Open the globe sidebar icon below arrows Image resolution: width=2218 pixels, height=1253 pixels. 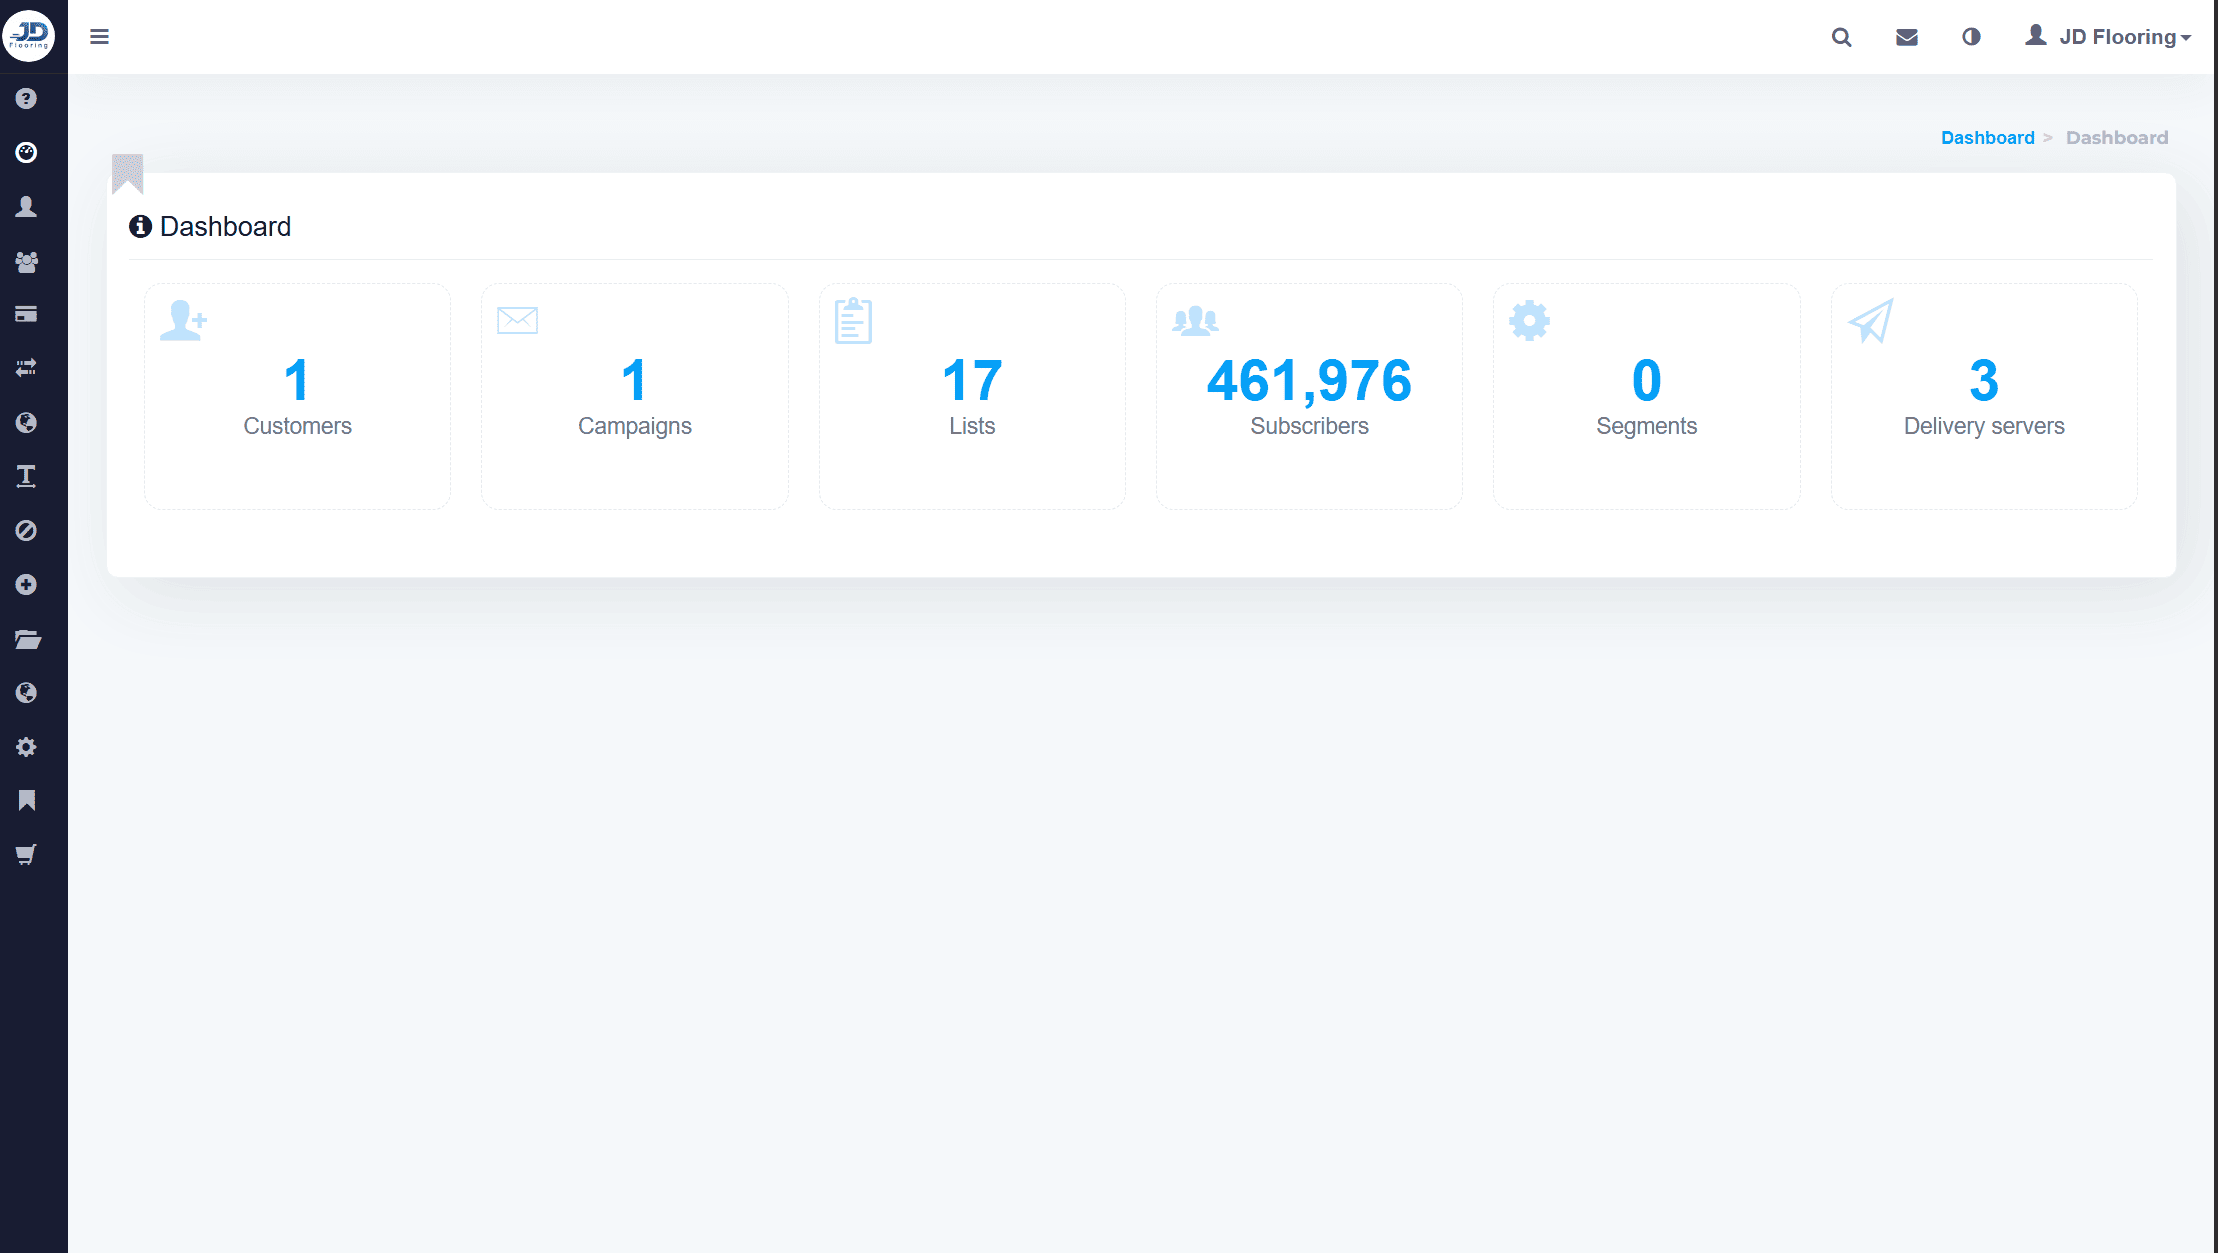27,422
